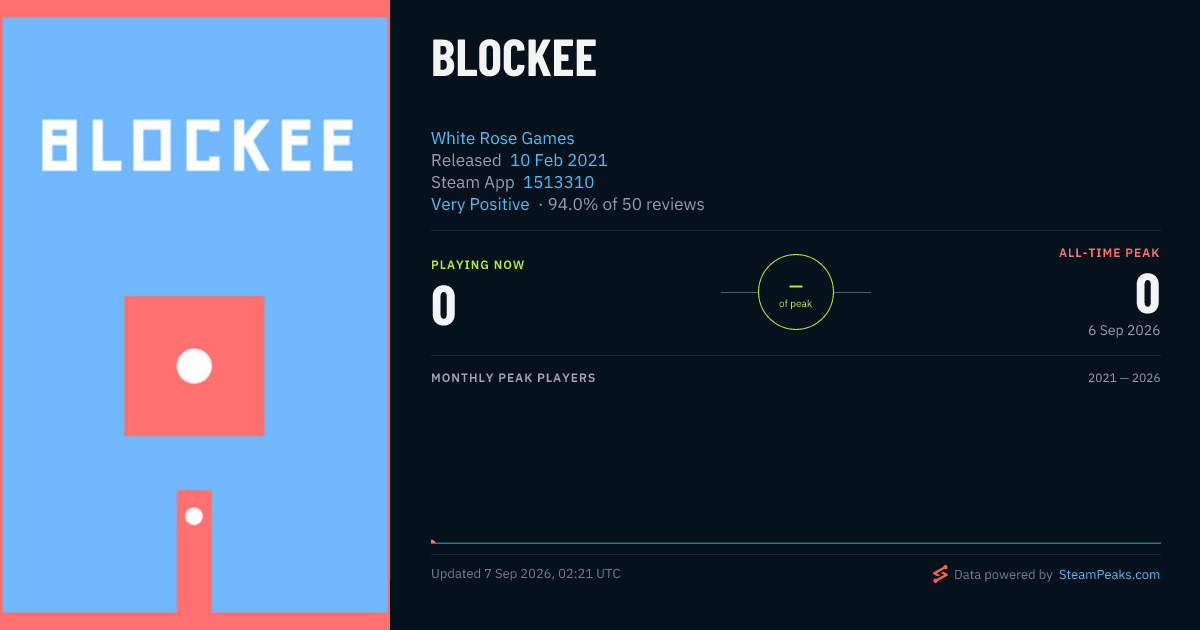1200x630 pixels.
Task: Click the BLOCKEE game cover image
Action: 195,315
